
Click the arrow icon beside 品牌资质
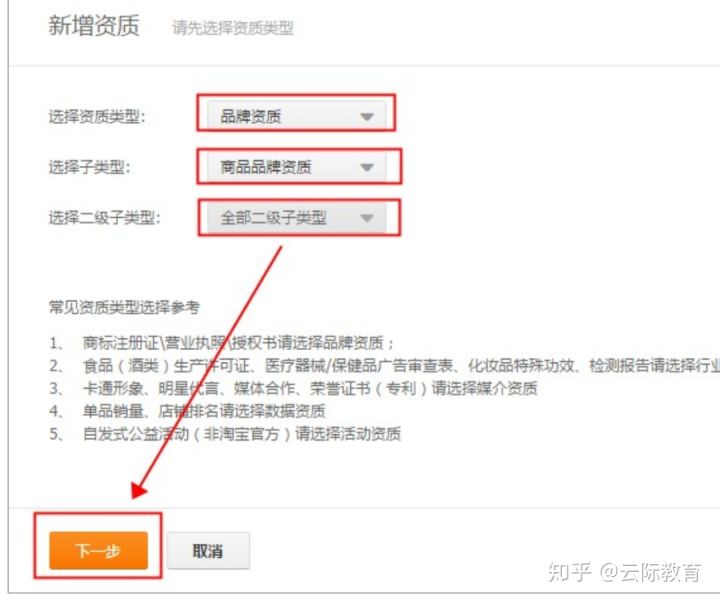click(x=366, y=117)
